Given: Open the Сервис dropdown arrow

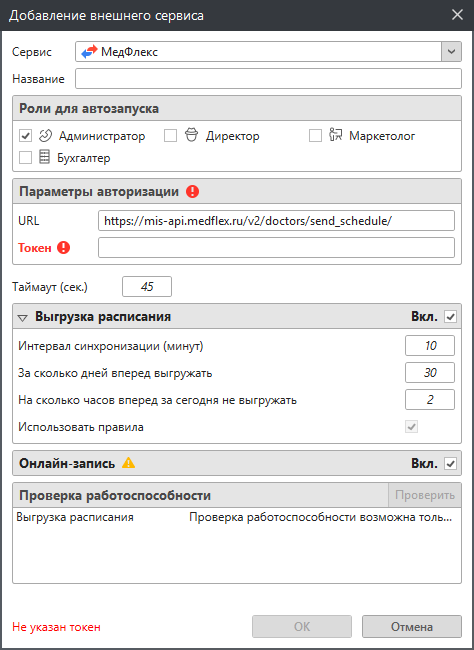Looking at the screenshot, I should 451,52.
